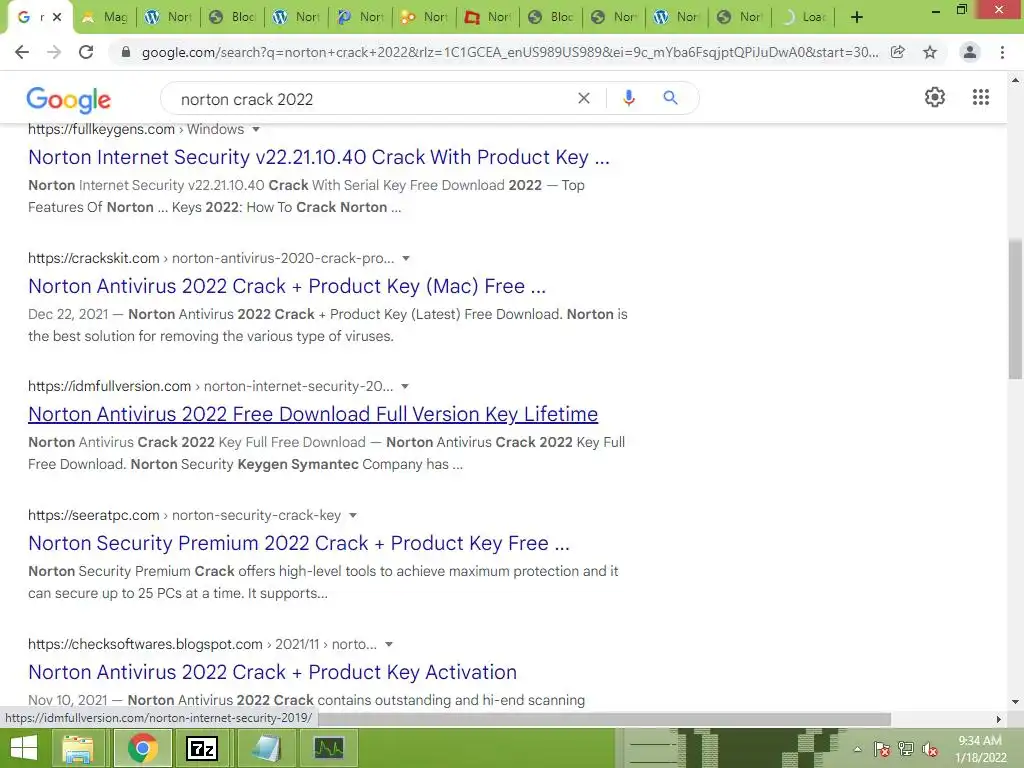Screen dimensions: 1024x768
Task: Go back to the previous page
Action: (22, 52)
